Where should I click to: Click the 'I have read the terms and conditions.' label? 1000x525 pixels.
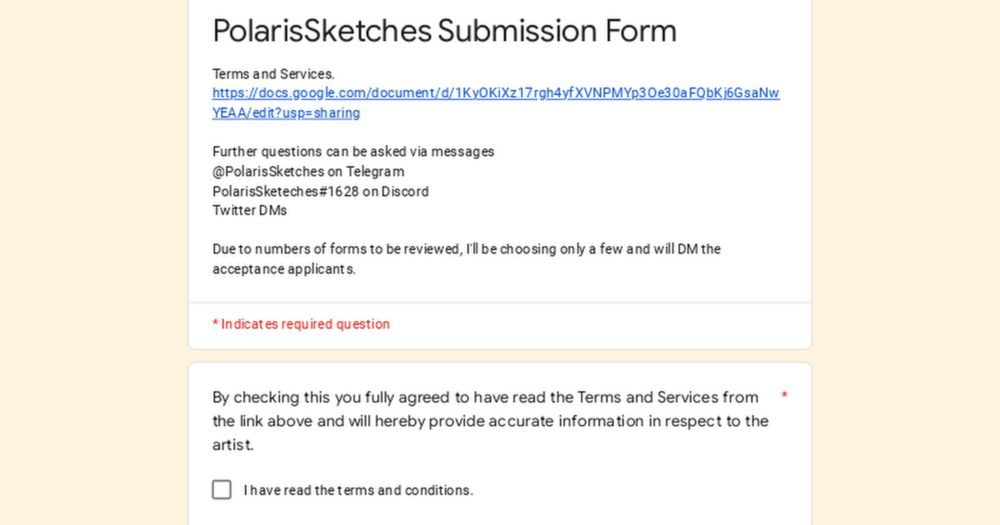coord(358,491)
